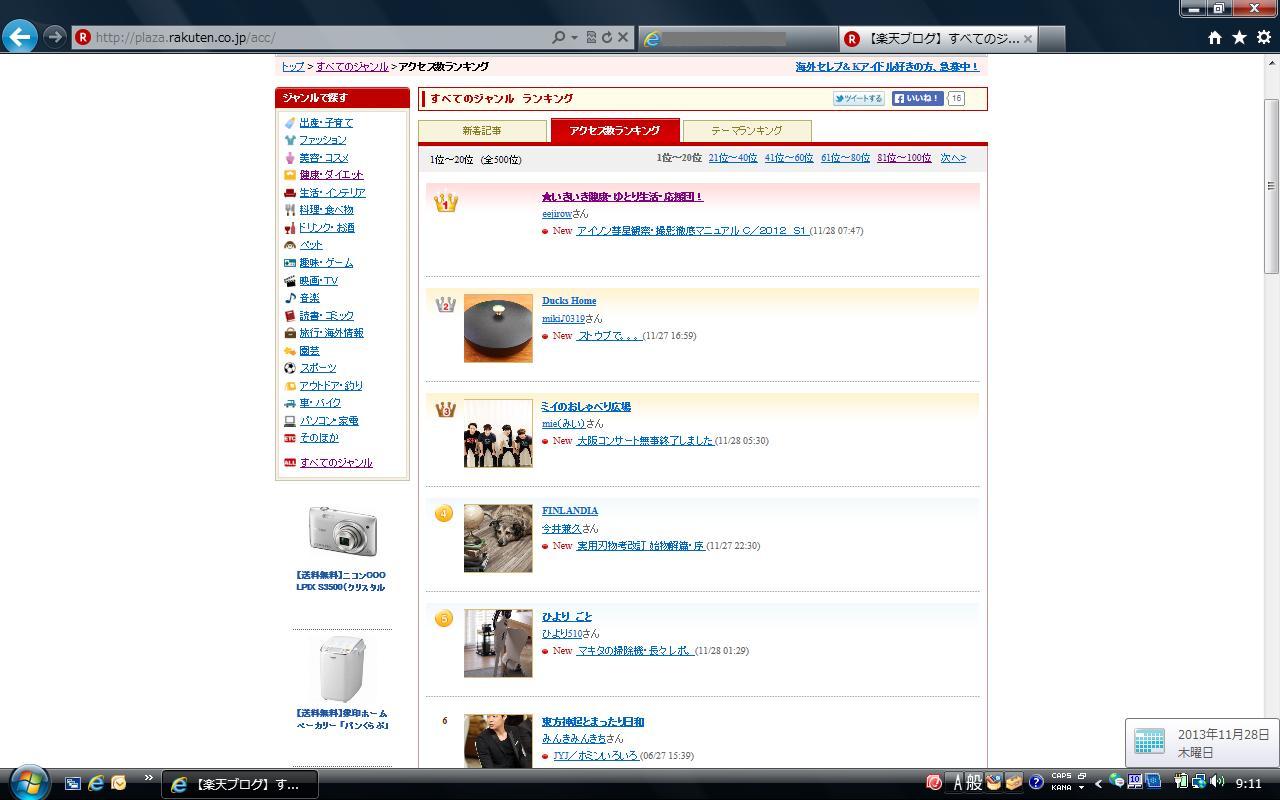Click the Refresh icon in address bar
This screenshot has width=1280, height=800.
click(606, 37)
